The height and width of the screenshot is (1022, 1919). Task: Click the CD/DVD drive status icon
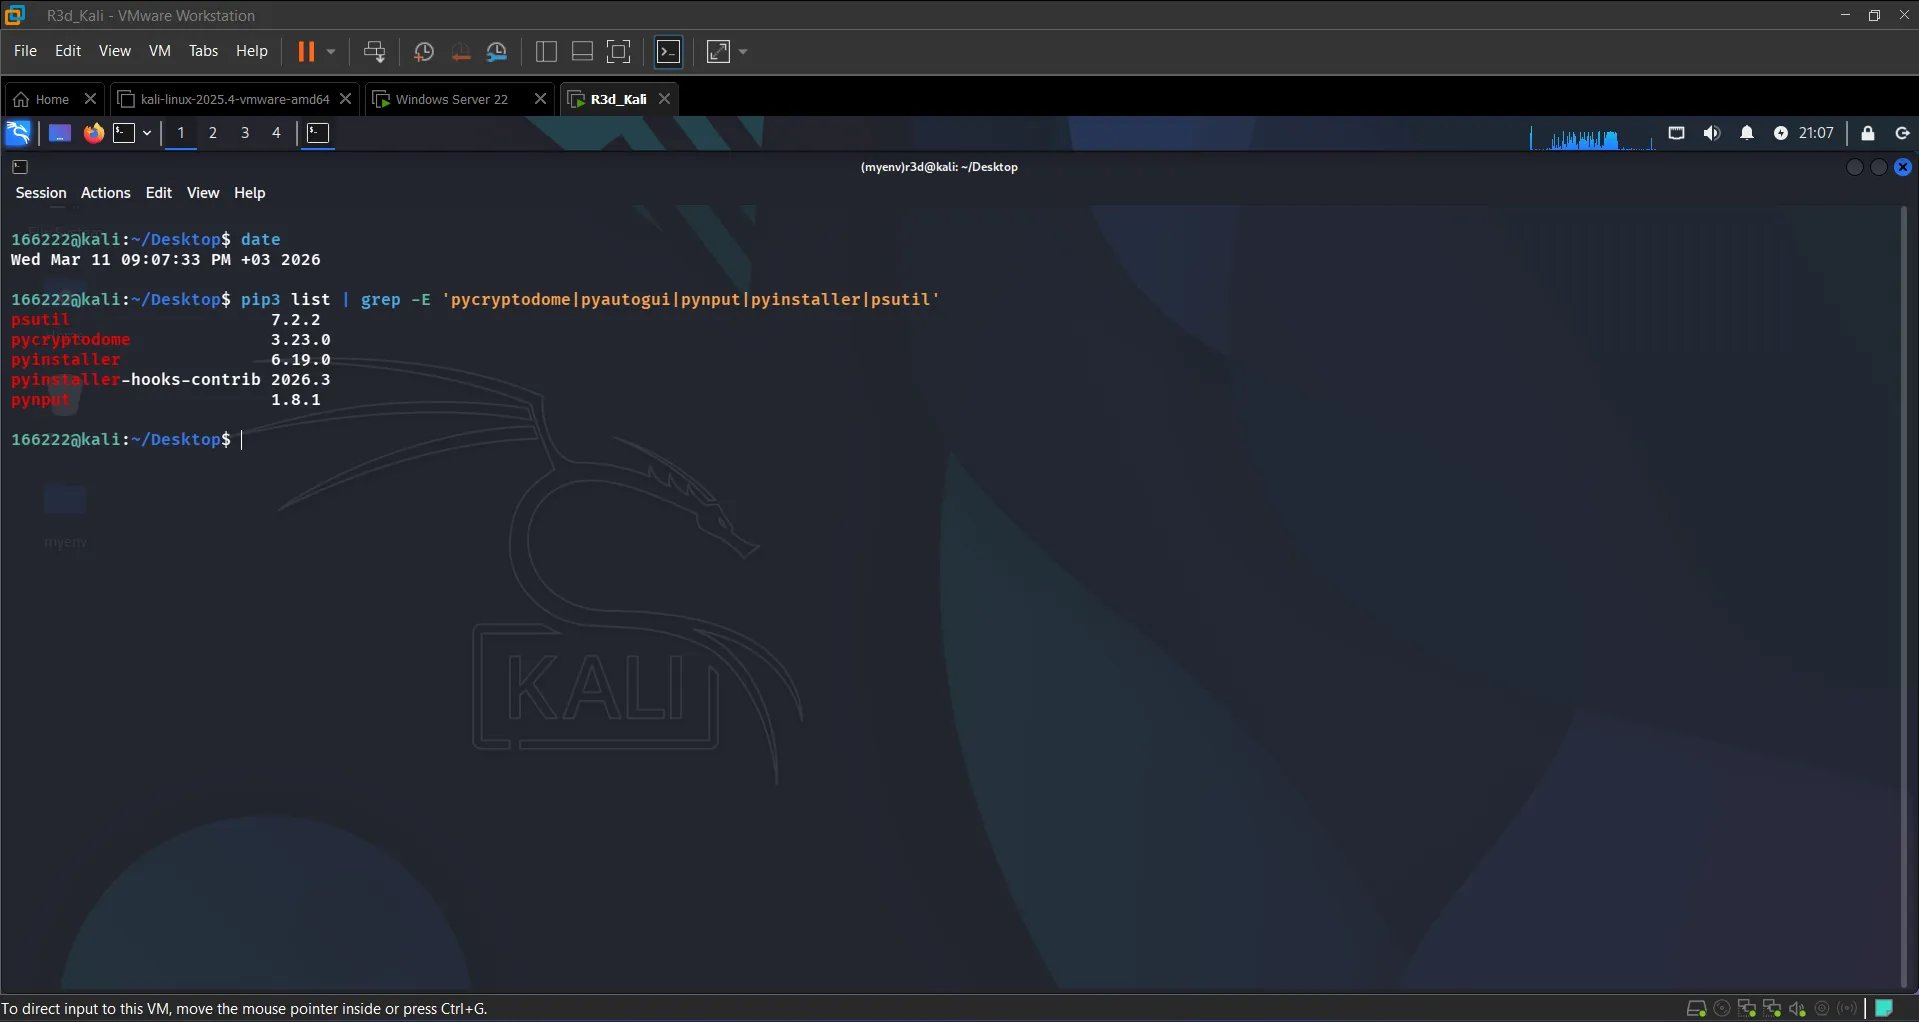click(x=1722, y=1008)
